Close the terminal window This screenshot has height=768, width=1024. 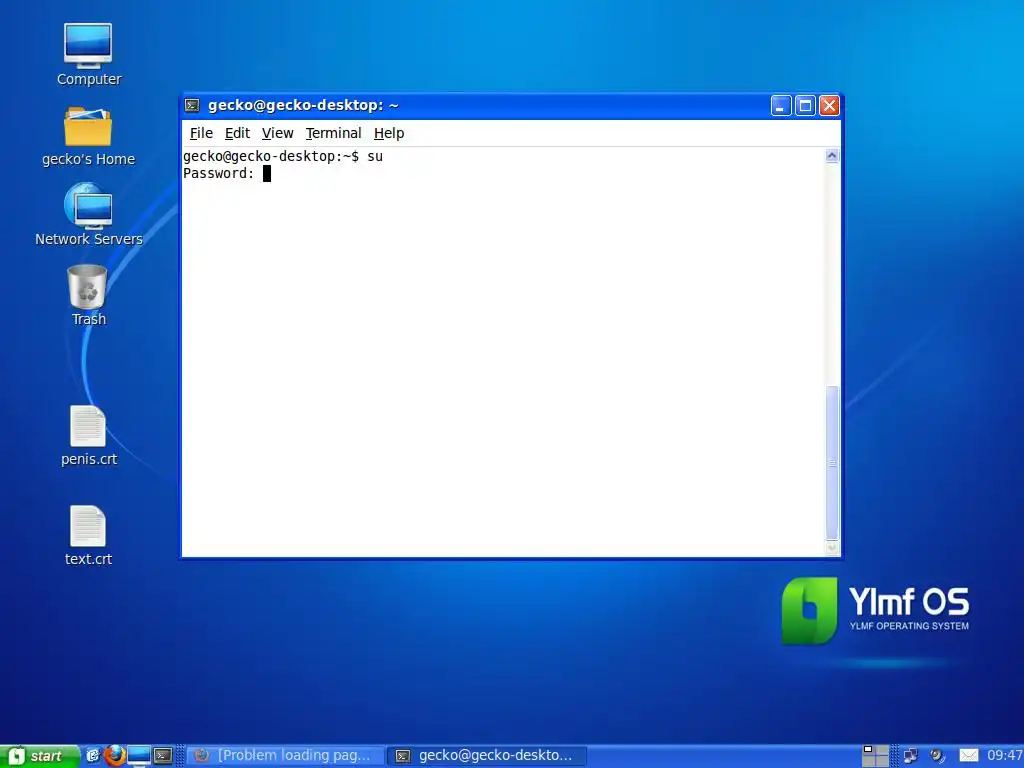[829, 106]
